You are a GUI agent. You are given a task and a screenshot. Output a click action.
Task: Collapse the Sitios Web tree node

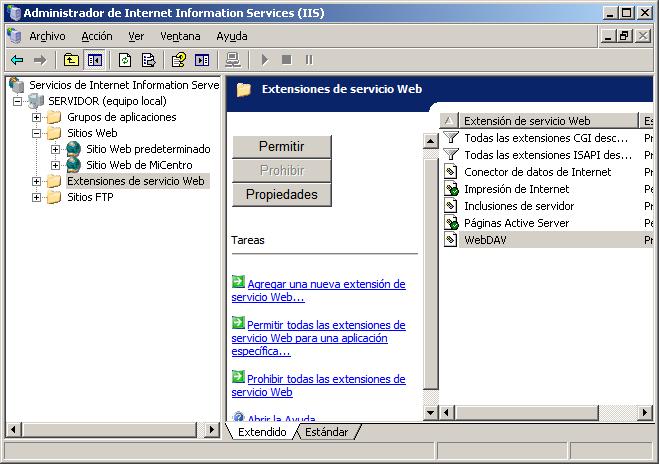38,133
